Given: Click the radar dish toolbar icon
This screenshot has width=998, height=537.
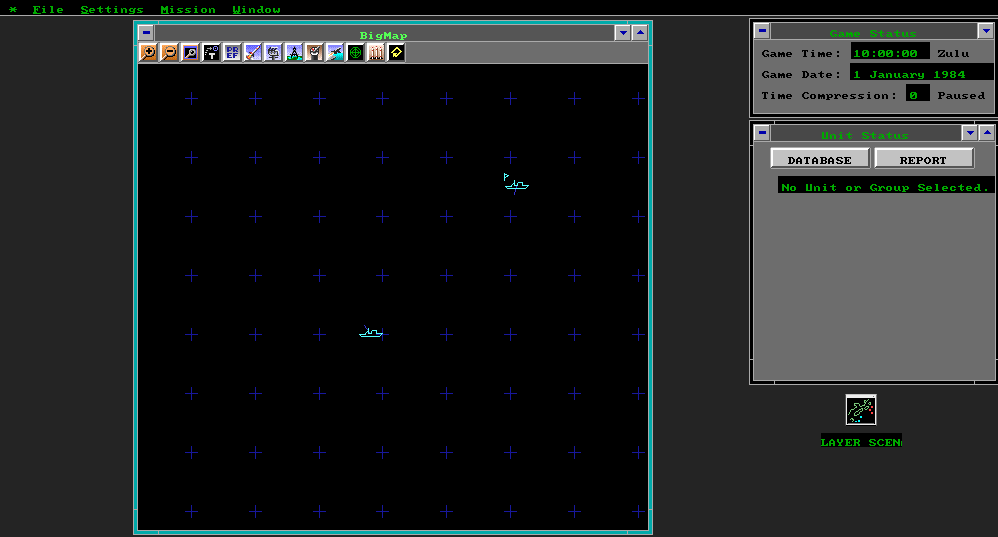Looking at the screenshot, I should click(314, 53).
